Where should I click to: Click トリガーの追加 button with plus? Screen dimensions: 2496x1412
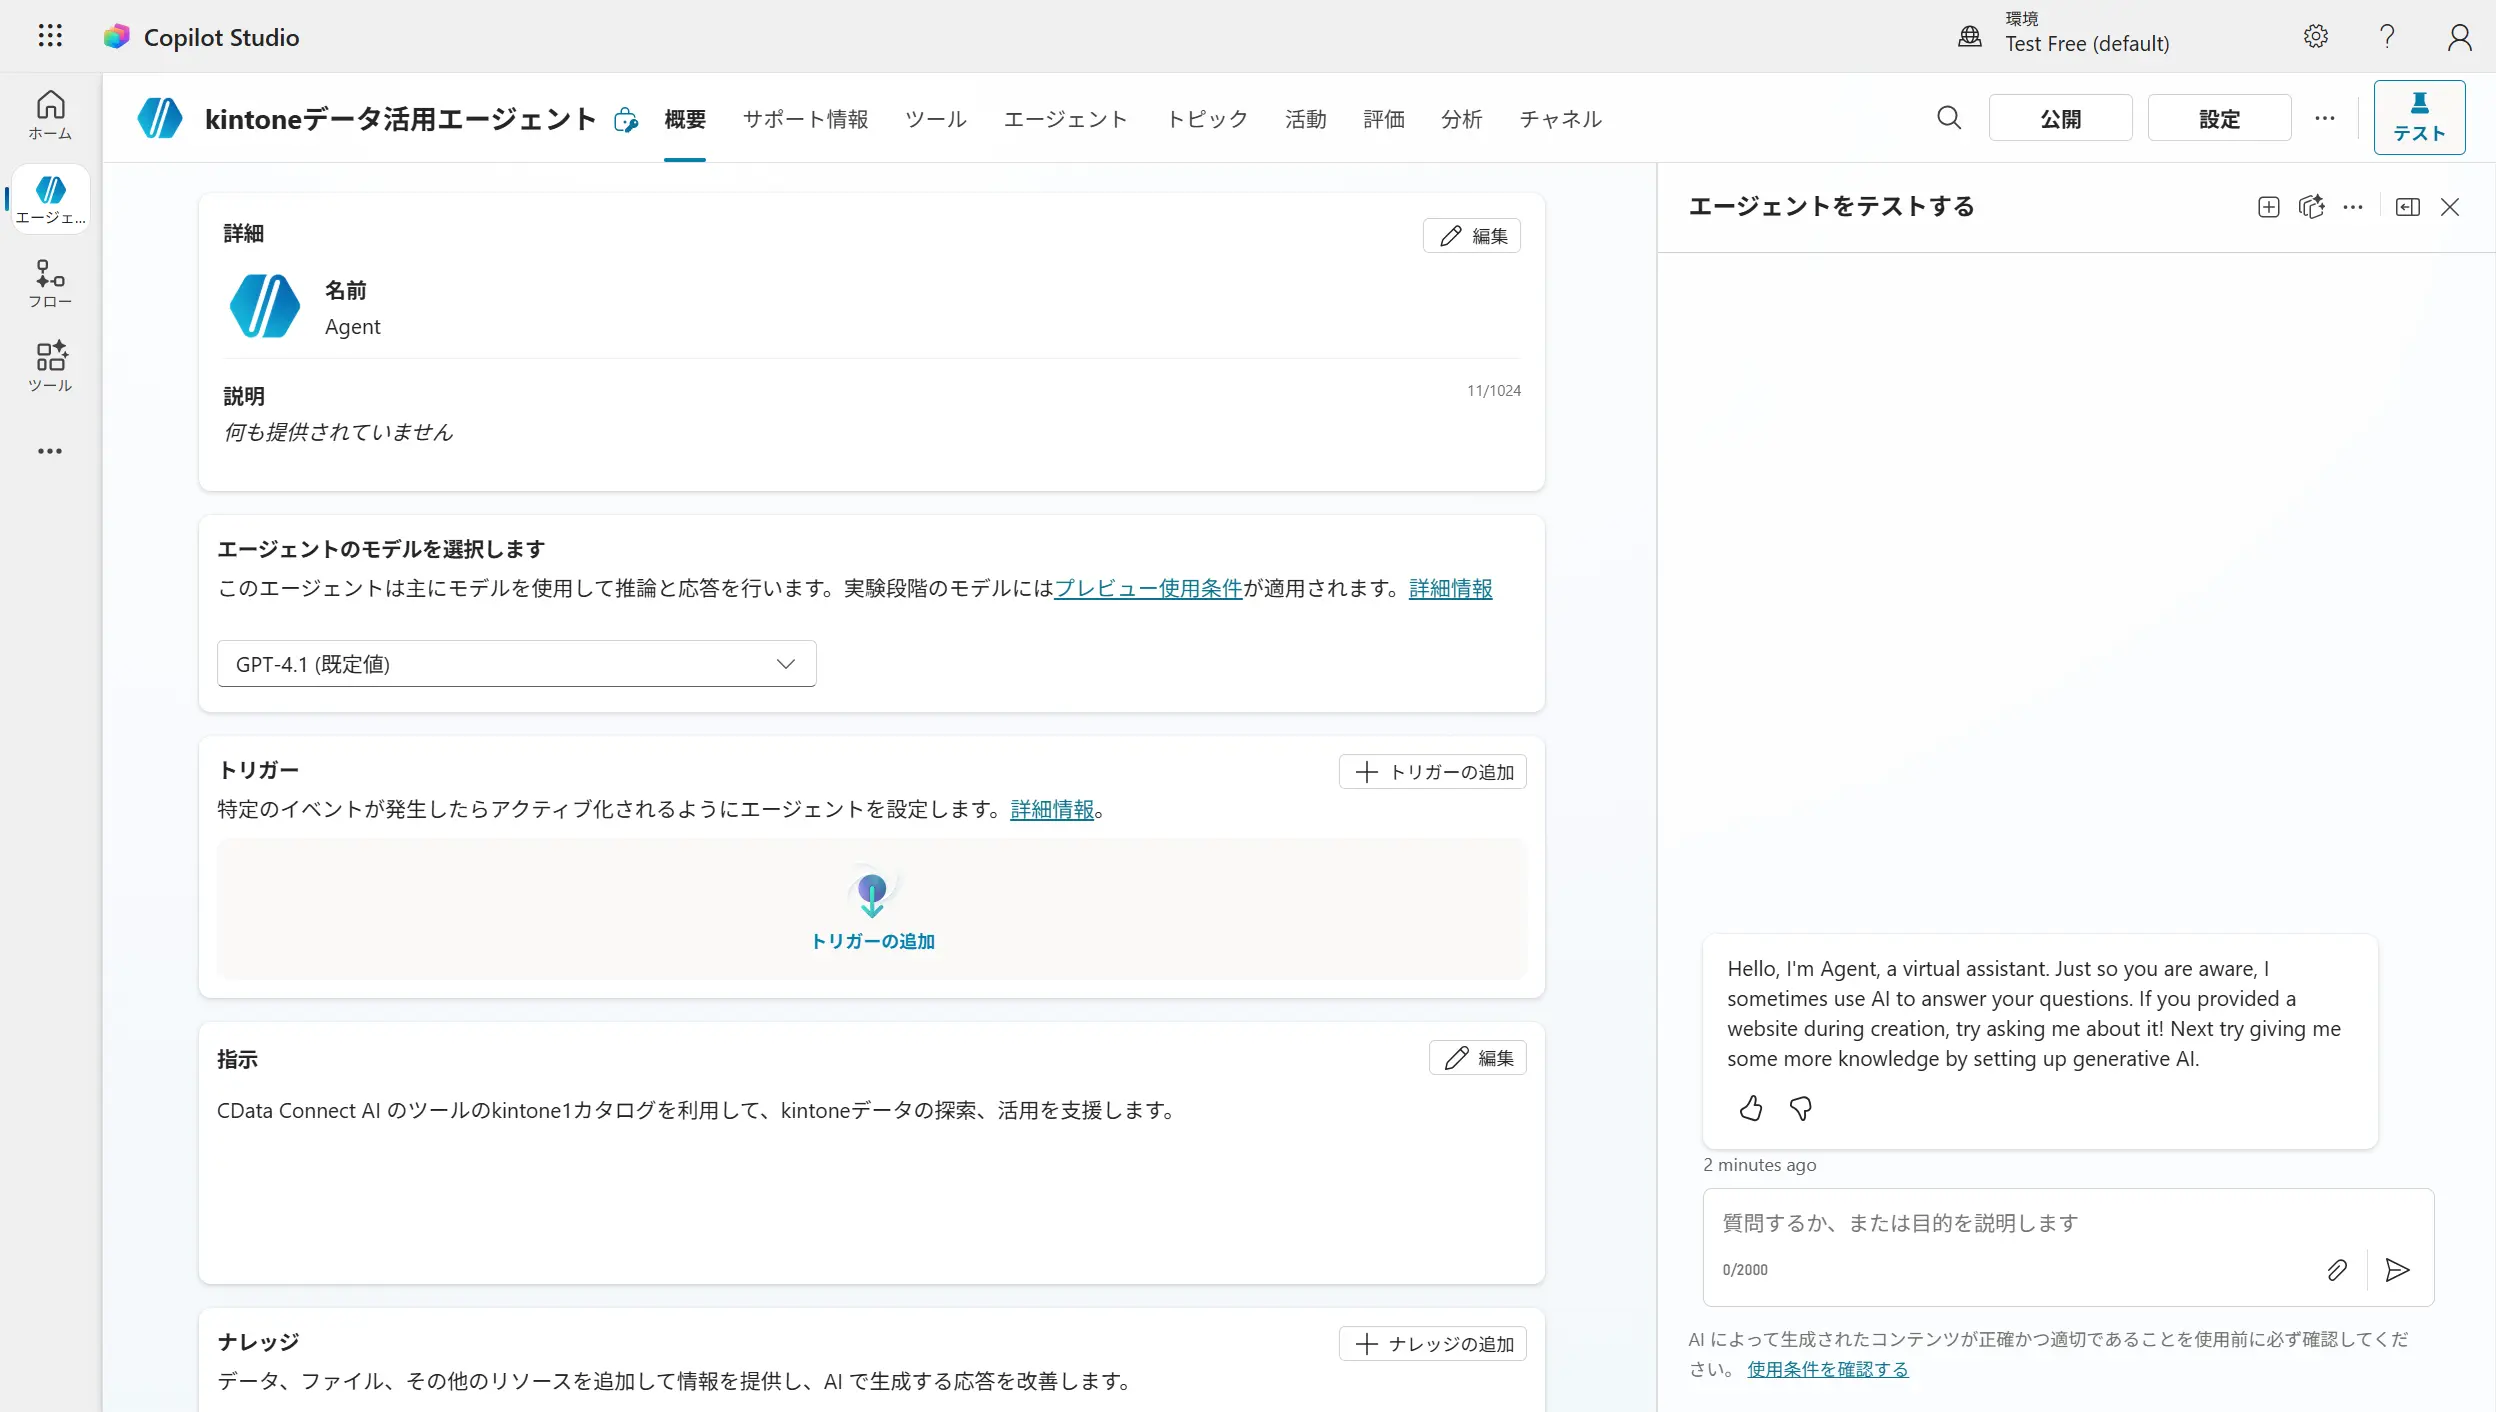[1432, 772]
